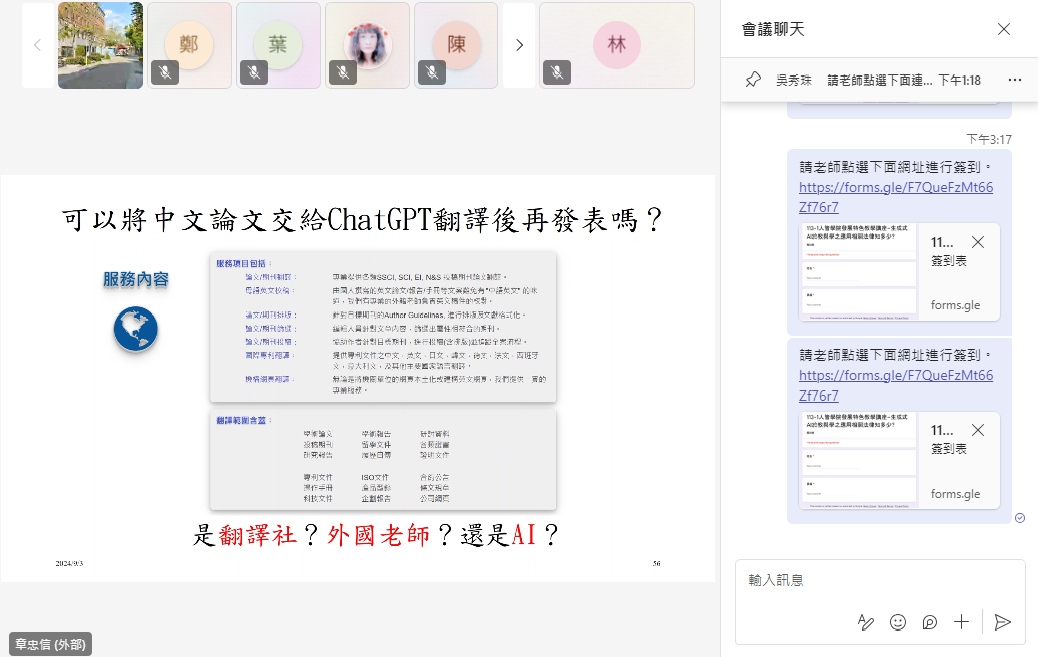Click the red text 外國老師 on the slide
The height and width of the screenshot is (657, 1038).
tap(379, 534)
